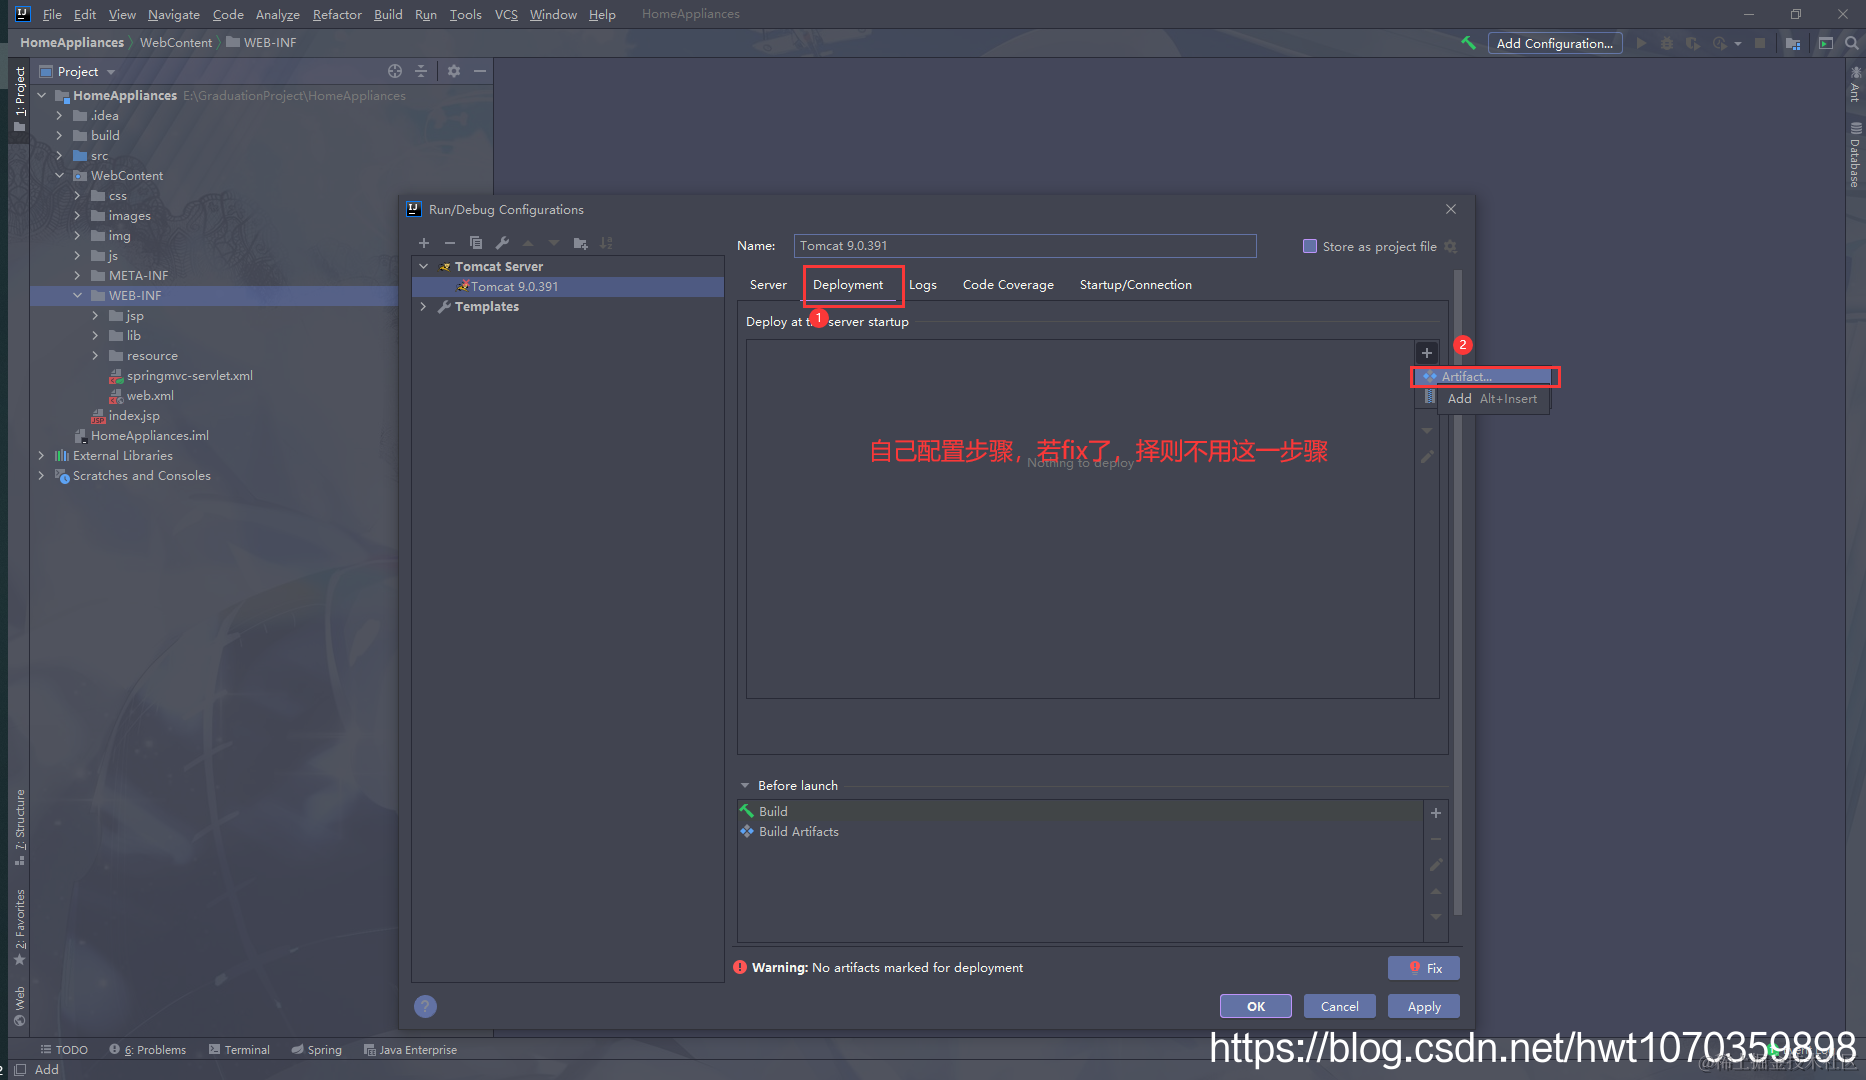Viewport: 1866px width, 1080px height.
Task: Open Terminal tool window
Action: [239, 1050]
